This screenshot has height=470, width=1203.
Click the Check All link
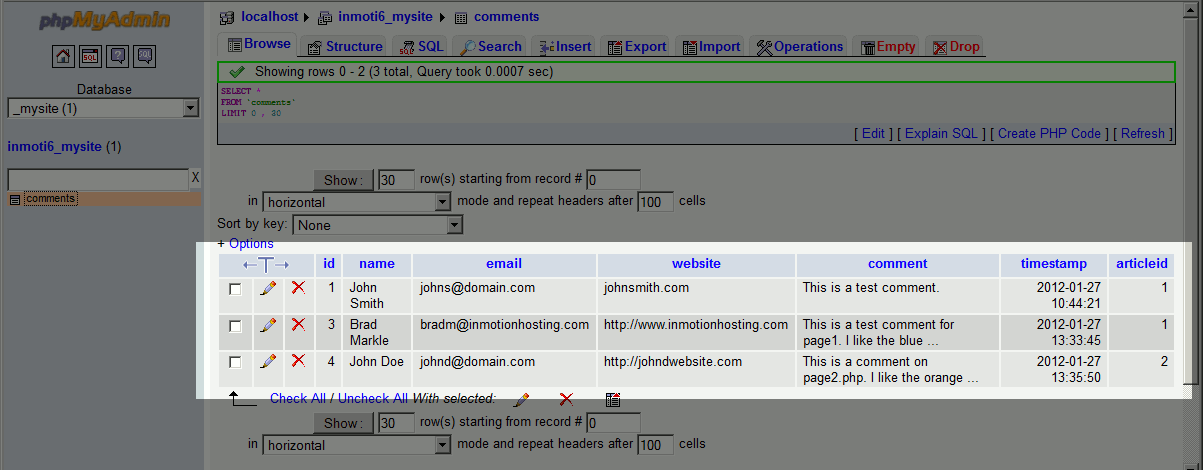pos(297,398)
